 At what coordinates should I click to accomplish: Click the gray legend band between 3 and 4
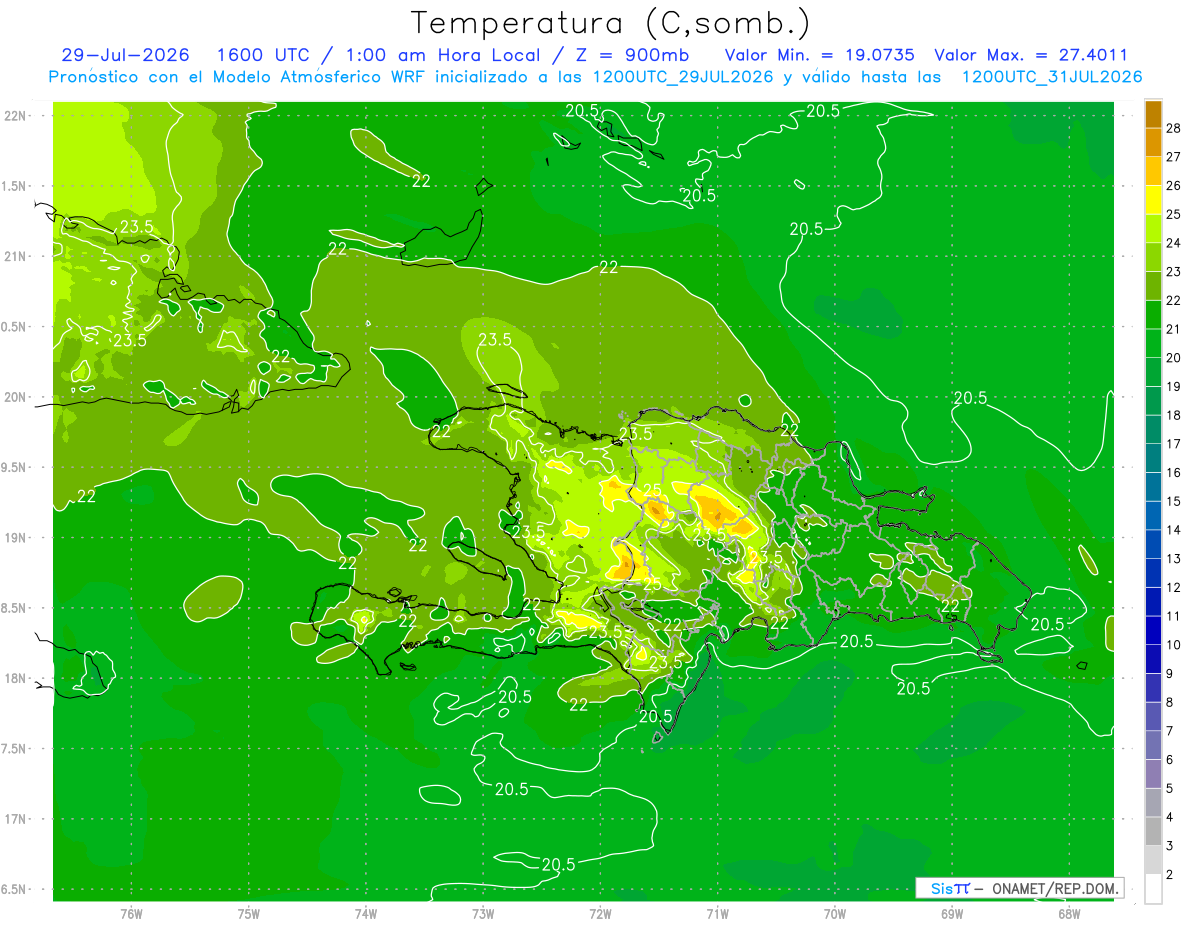(x=1153, y=831)
